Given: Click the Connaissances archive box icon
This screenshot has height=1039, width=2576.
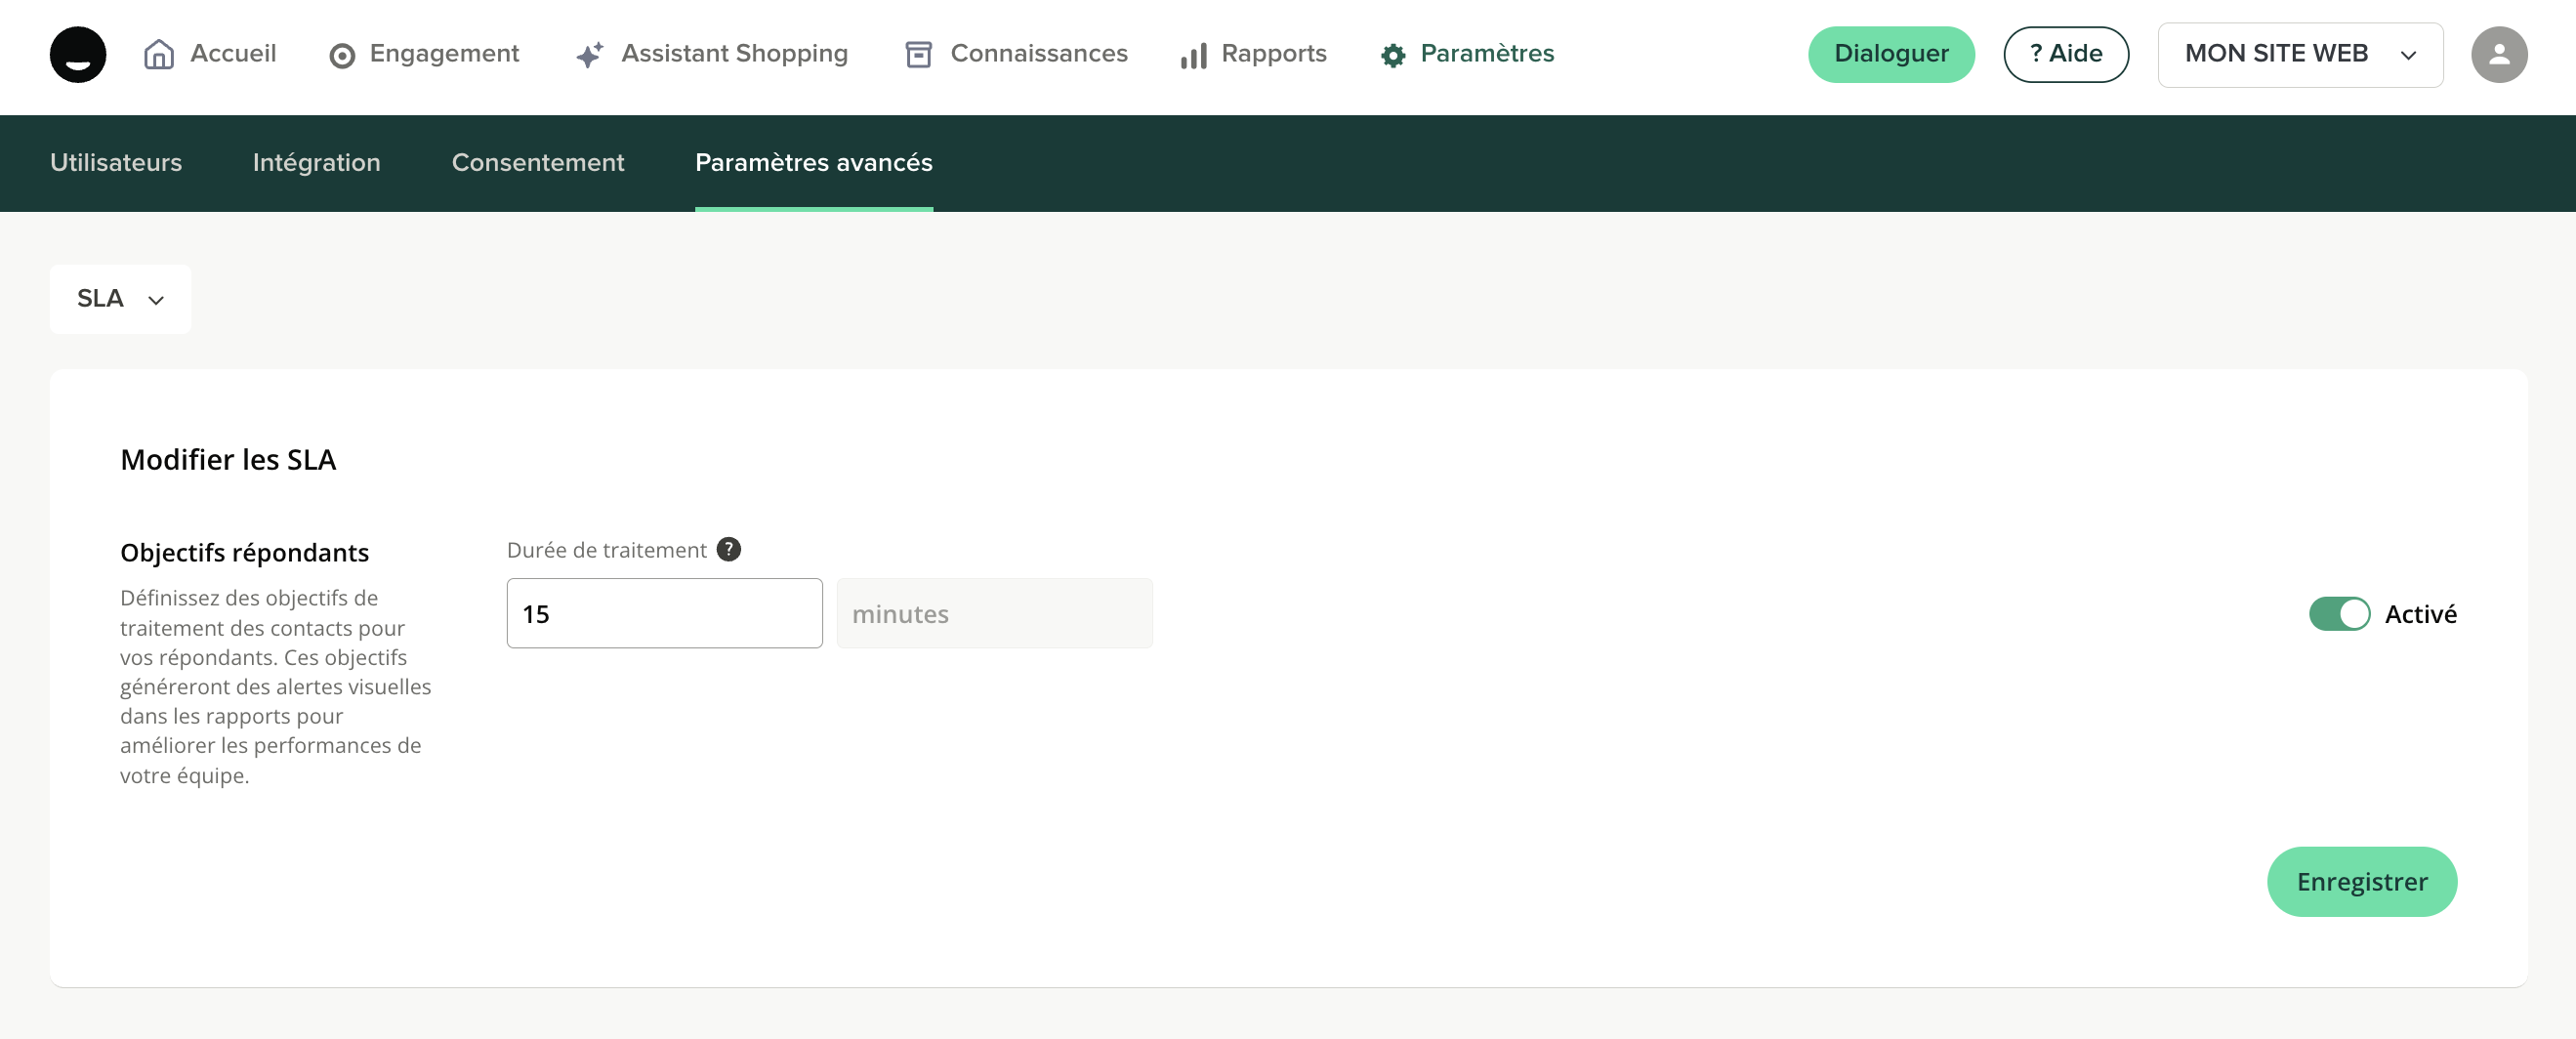Looking at the screenshot, I should pos(918,55).
